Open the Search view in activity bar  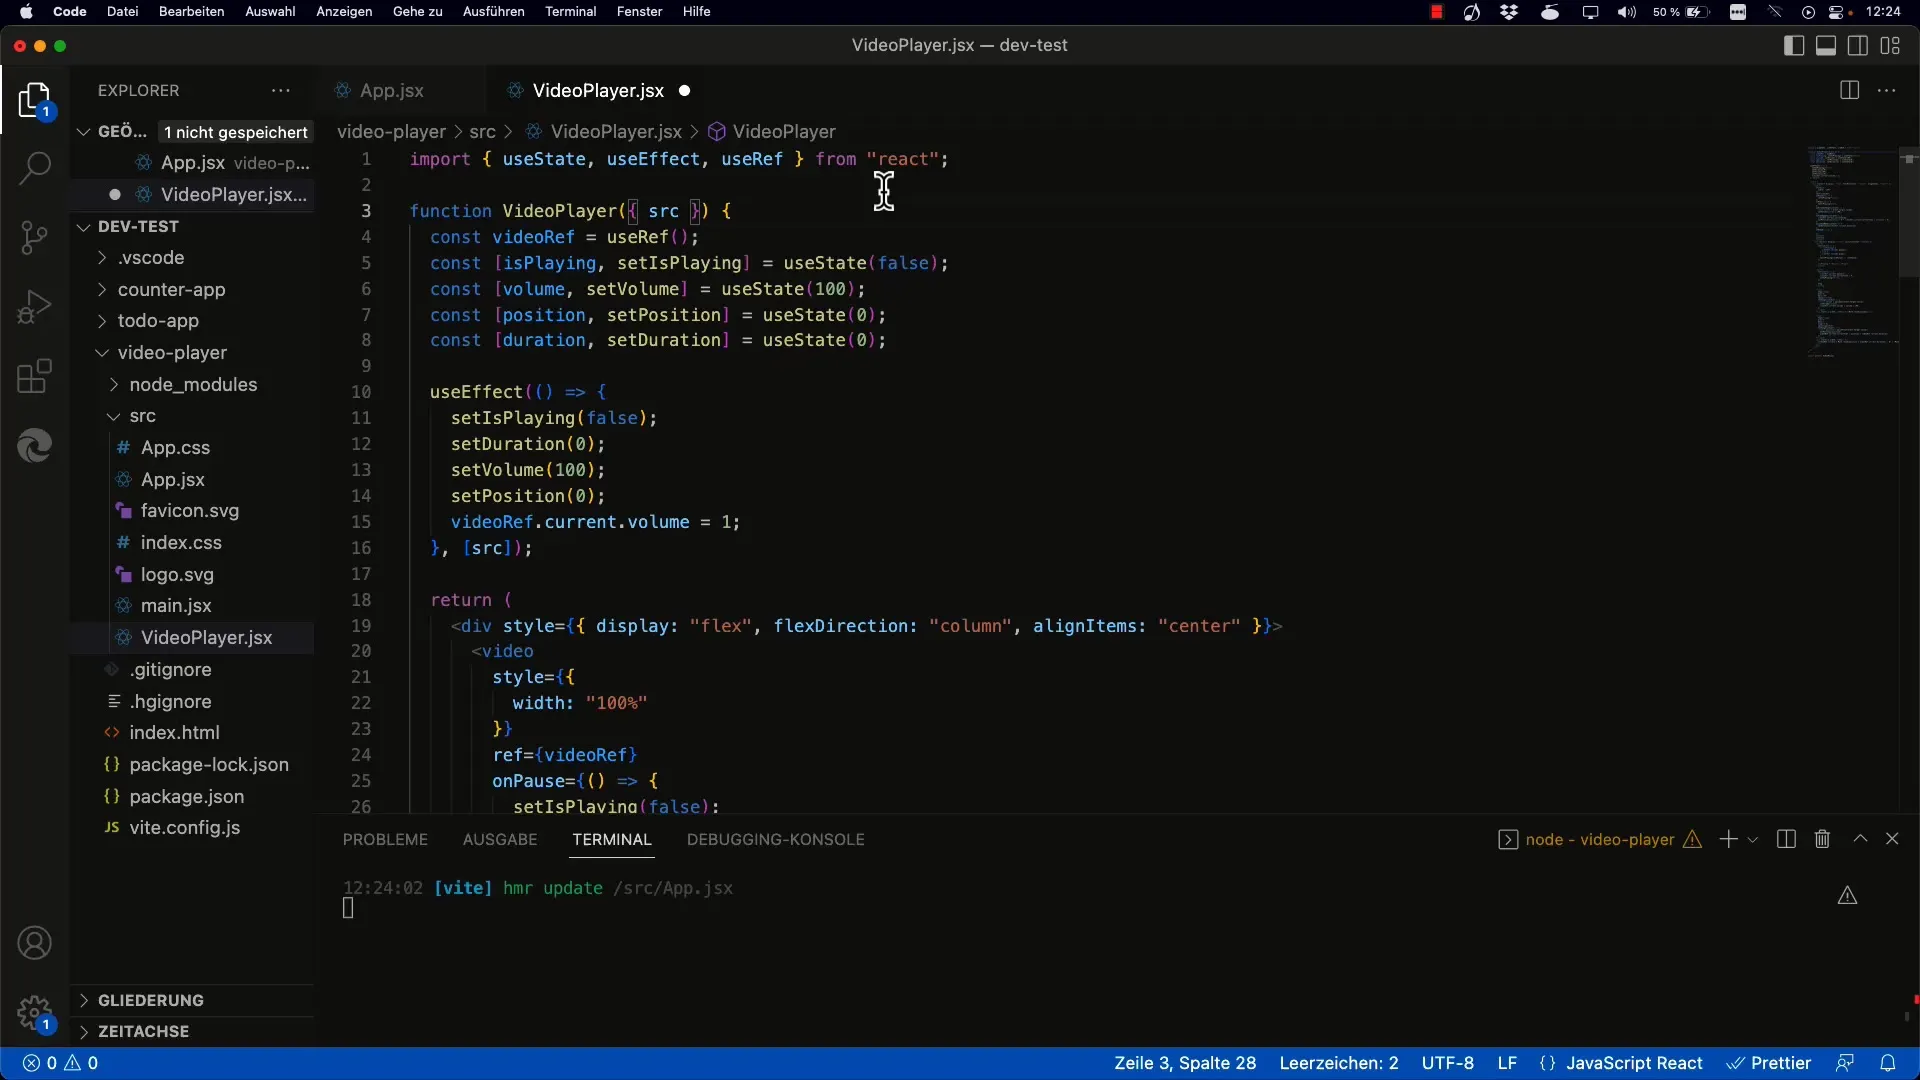click(x=35, y=168)
